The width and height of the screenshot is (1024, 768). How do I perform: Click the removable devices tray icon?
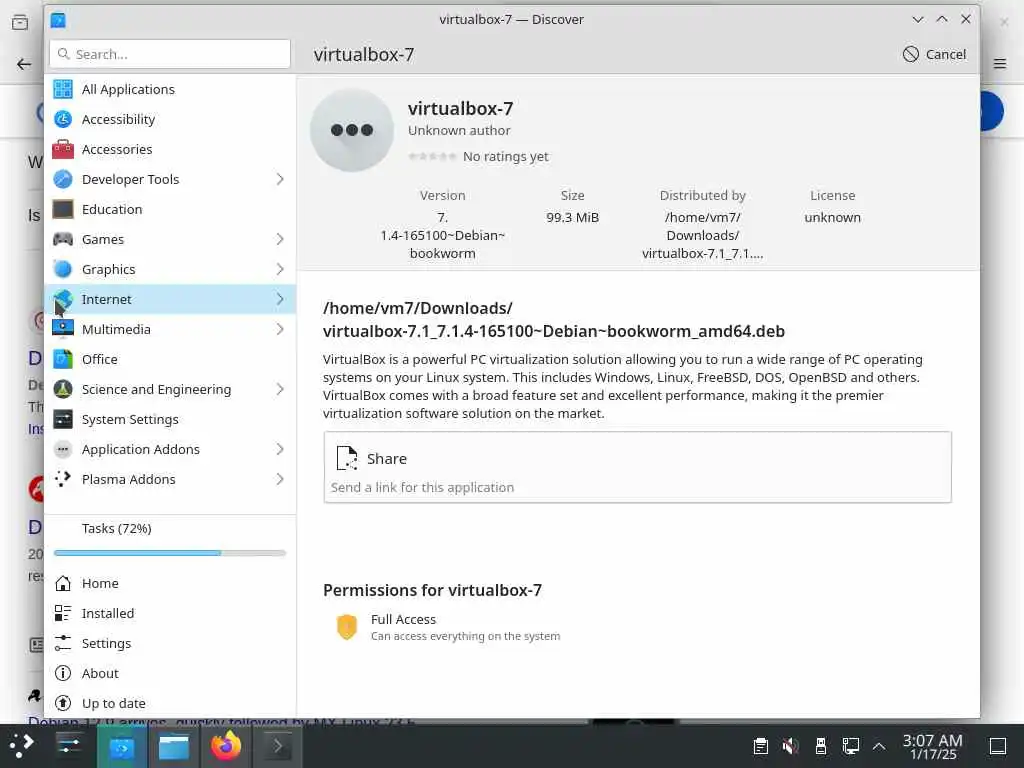pos(821,746)
